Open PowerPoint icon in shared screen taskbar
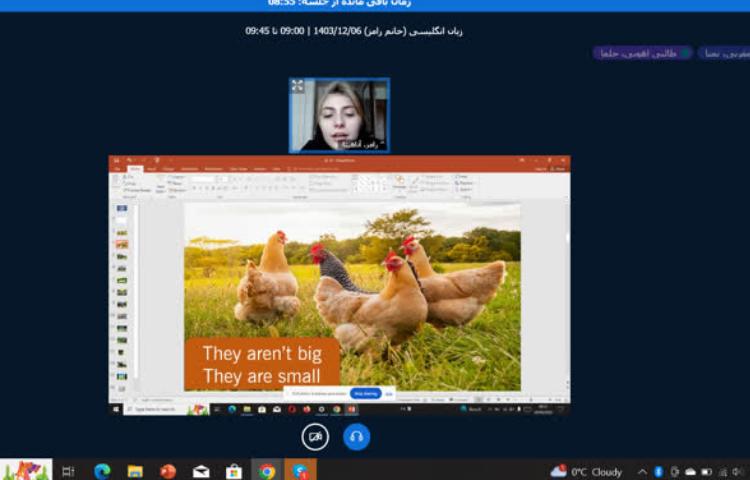 pyautogui.click(x=352, y=409)
